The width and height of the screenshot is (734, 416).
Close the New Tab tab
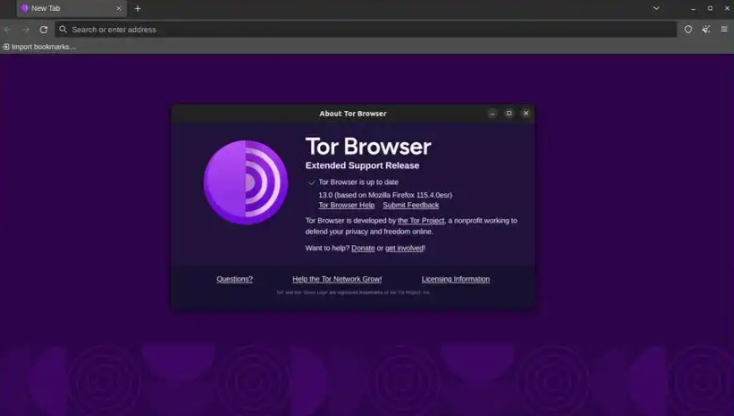tap(118, 8)
